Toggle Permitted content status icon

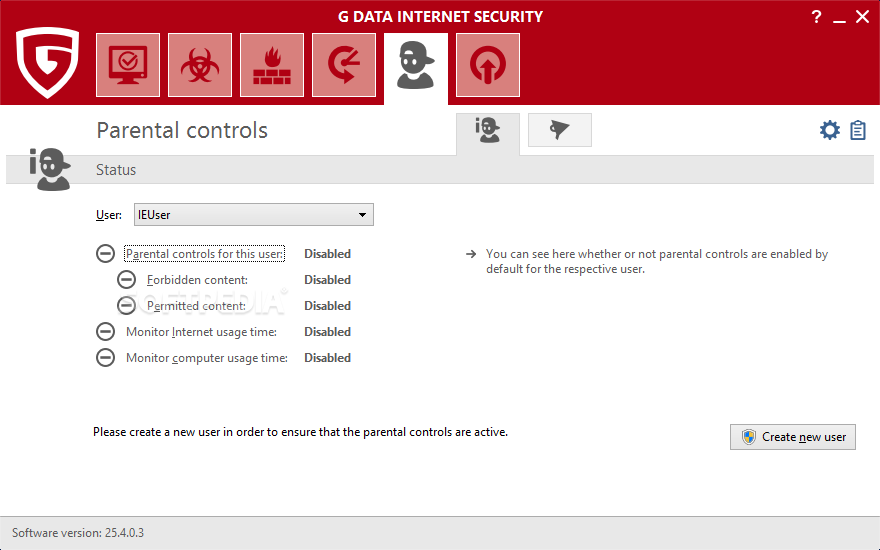coord(126,305)
